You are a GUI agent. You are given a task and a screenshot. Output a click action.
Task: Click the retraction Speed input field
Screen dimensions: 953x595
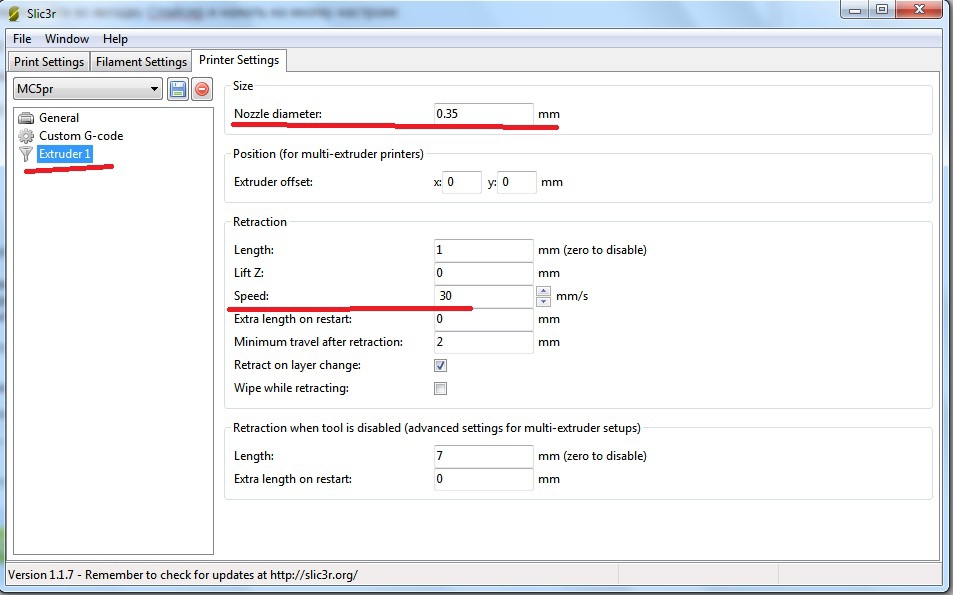[483, 297]
